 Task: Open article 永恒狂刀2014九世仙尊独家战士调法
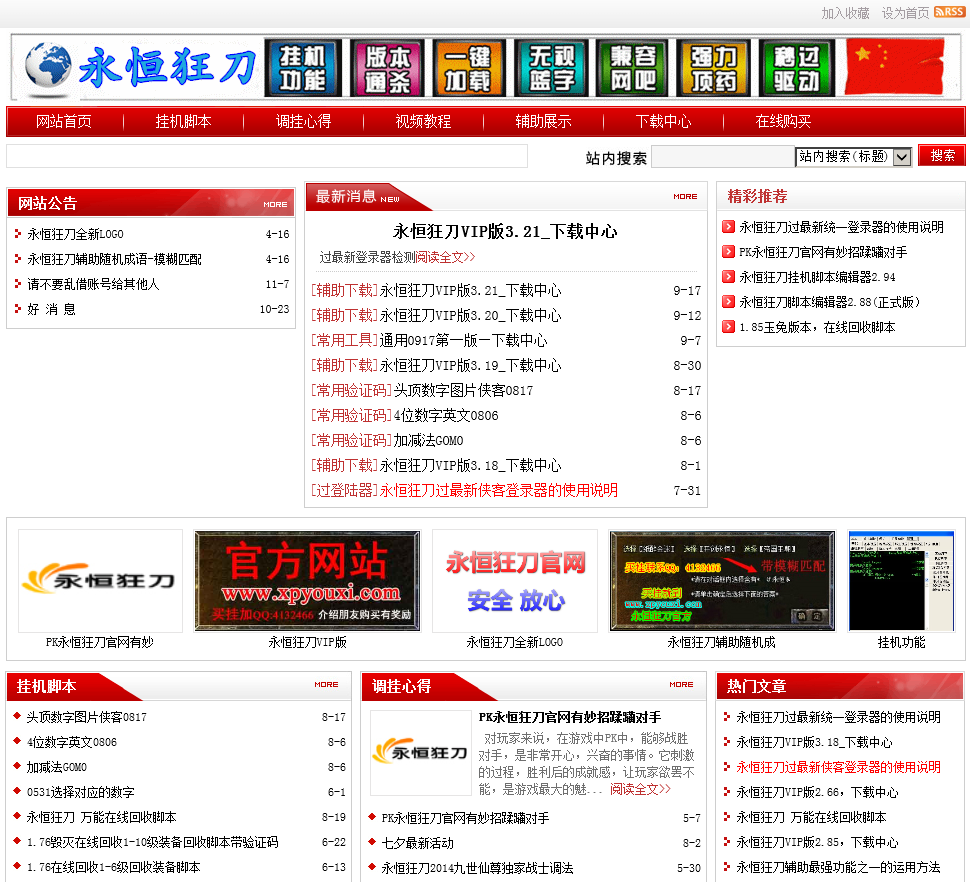tap(477, 868)
